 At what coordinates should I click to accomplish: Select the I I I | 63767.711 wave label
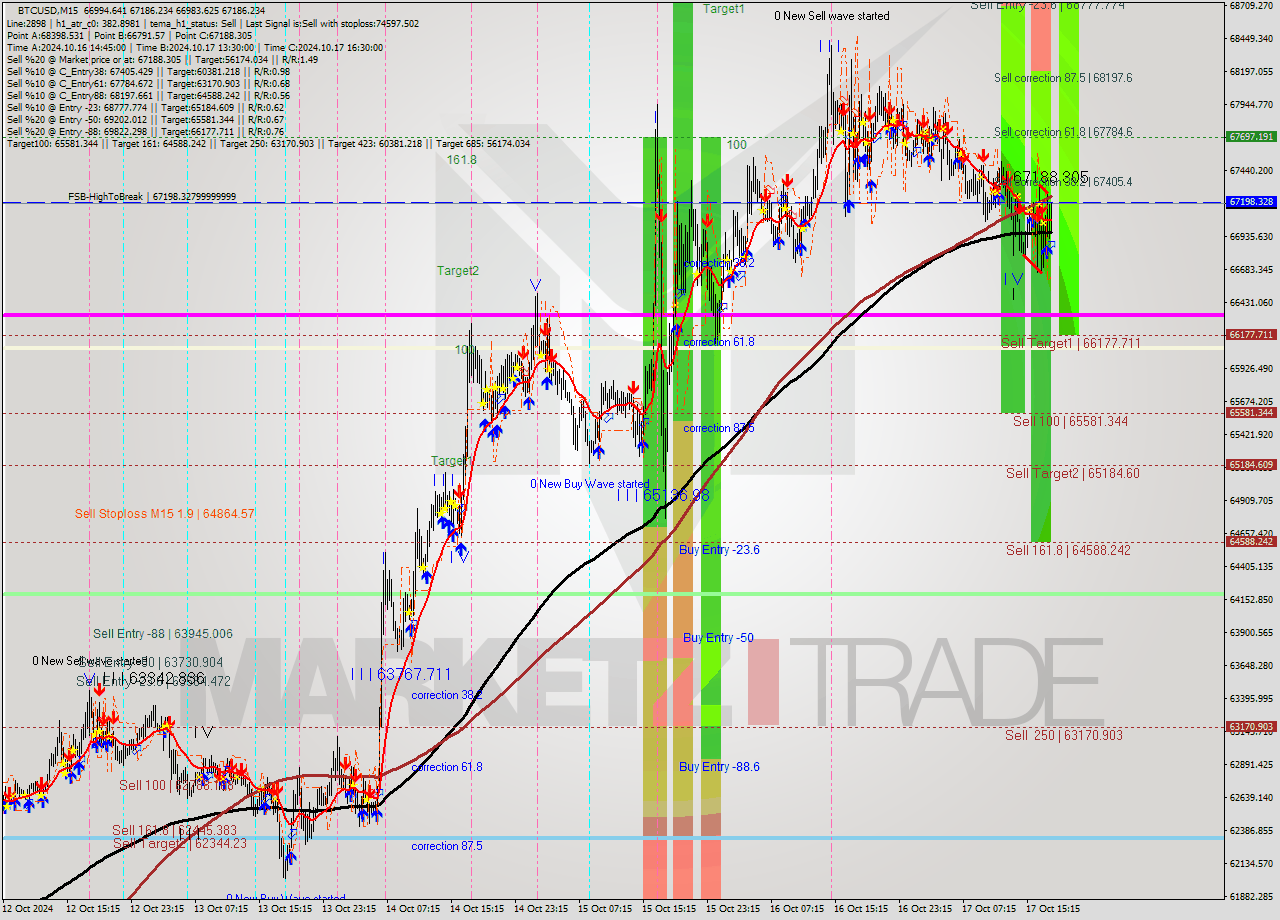point(401,674)
